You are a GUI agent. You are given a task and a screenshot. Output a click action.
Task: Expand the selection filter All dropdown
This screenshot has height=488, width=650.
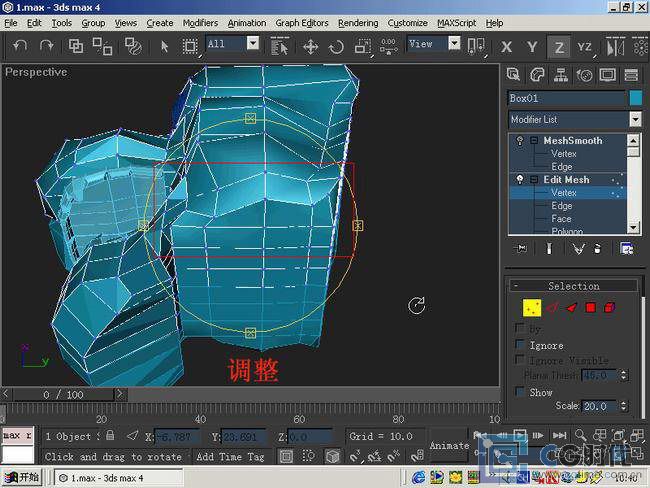[x=252, y=43]
